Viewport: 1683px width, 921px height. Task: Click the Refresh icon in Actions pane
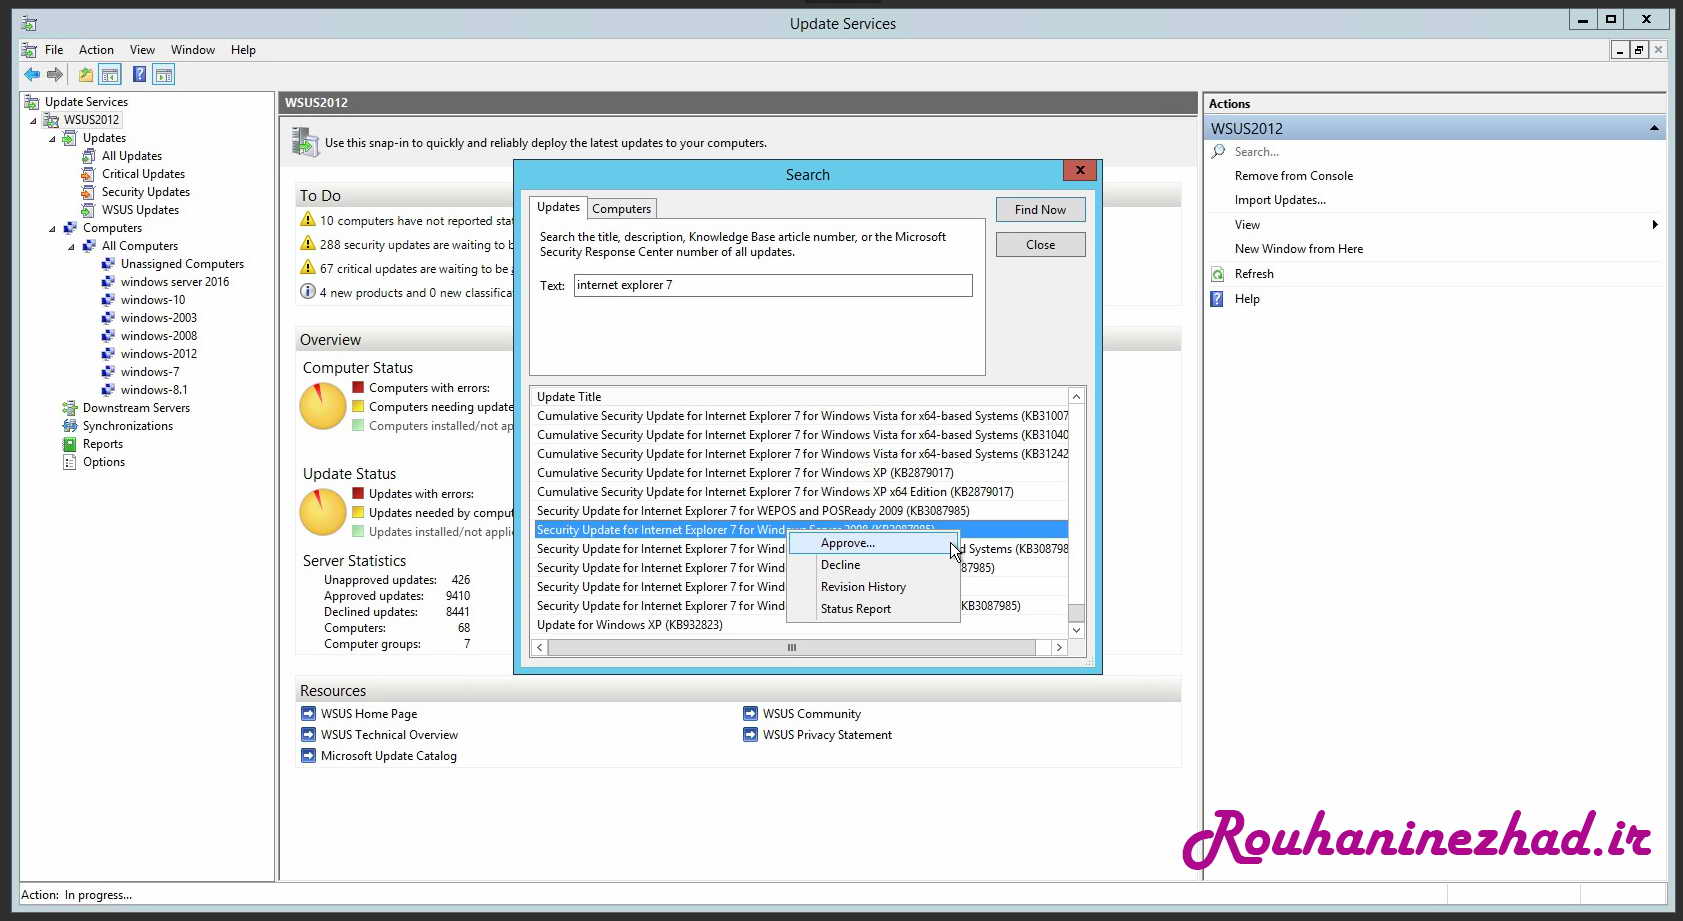tap(1218, 274)
